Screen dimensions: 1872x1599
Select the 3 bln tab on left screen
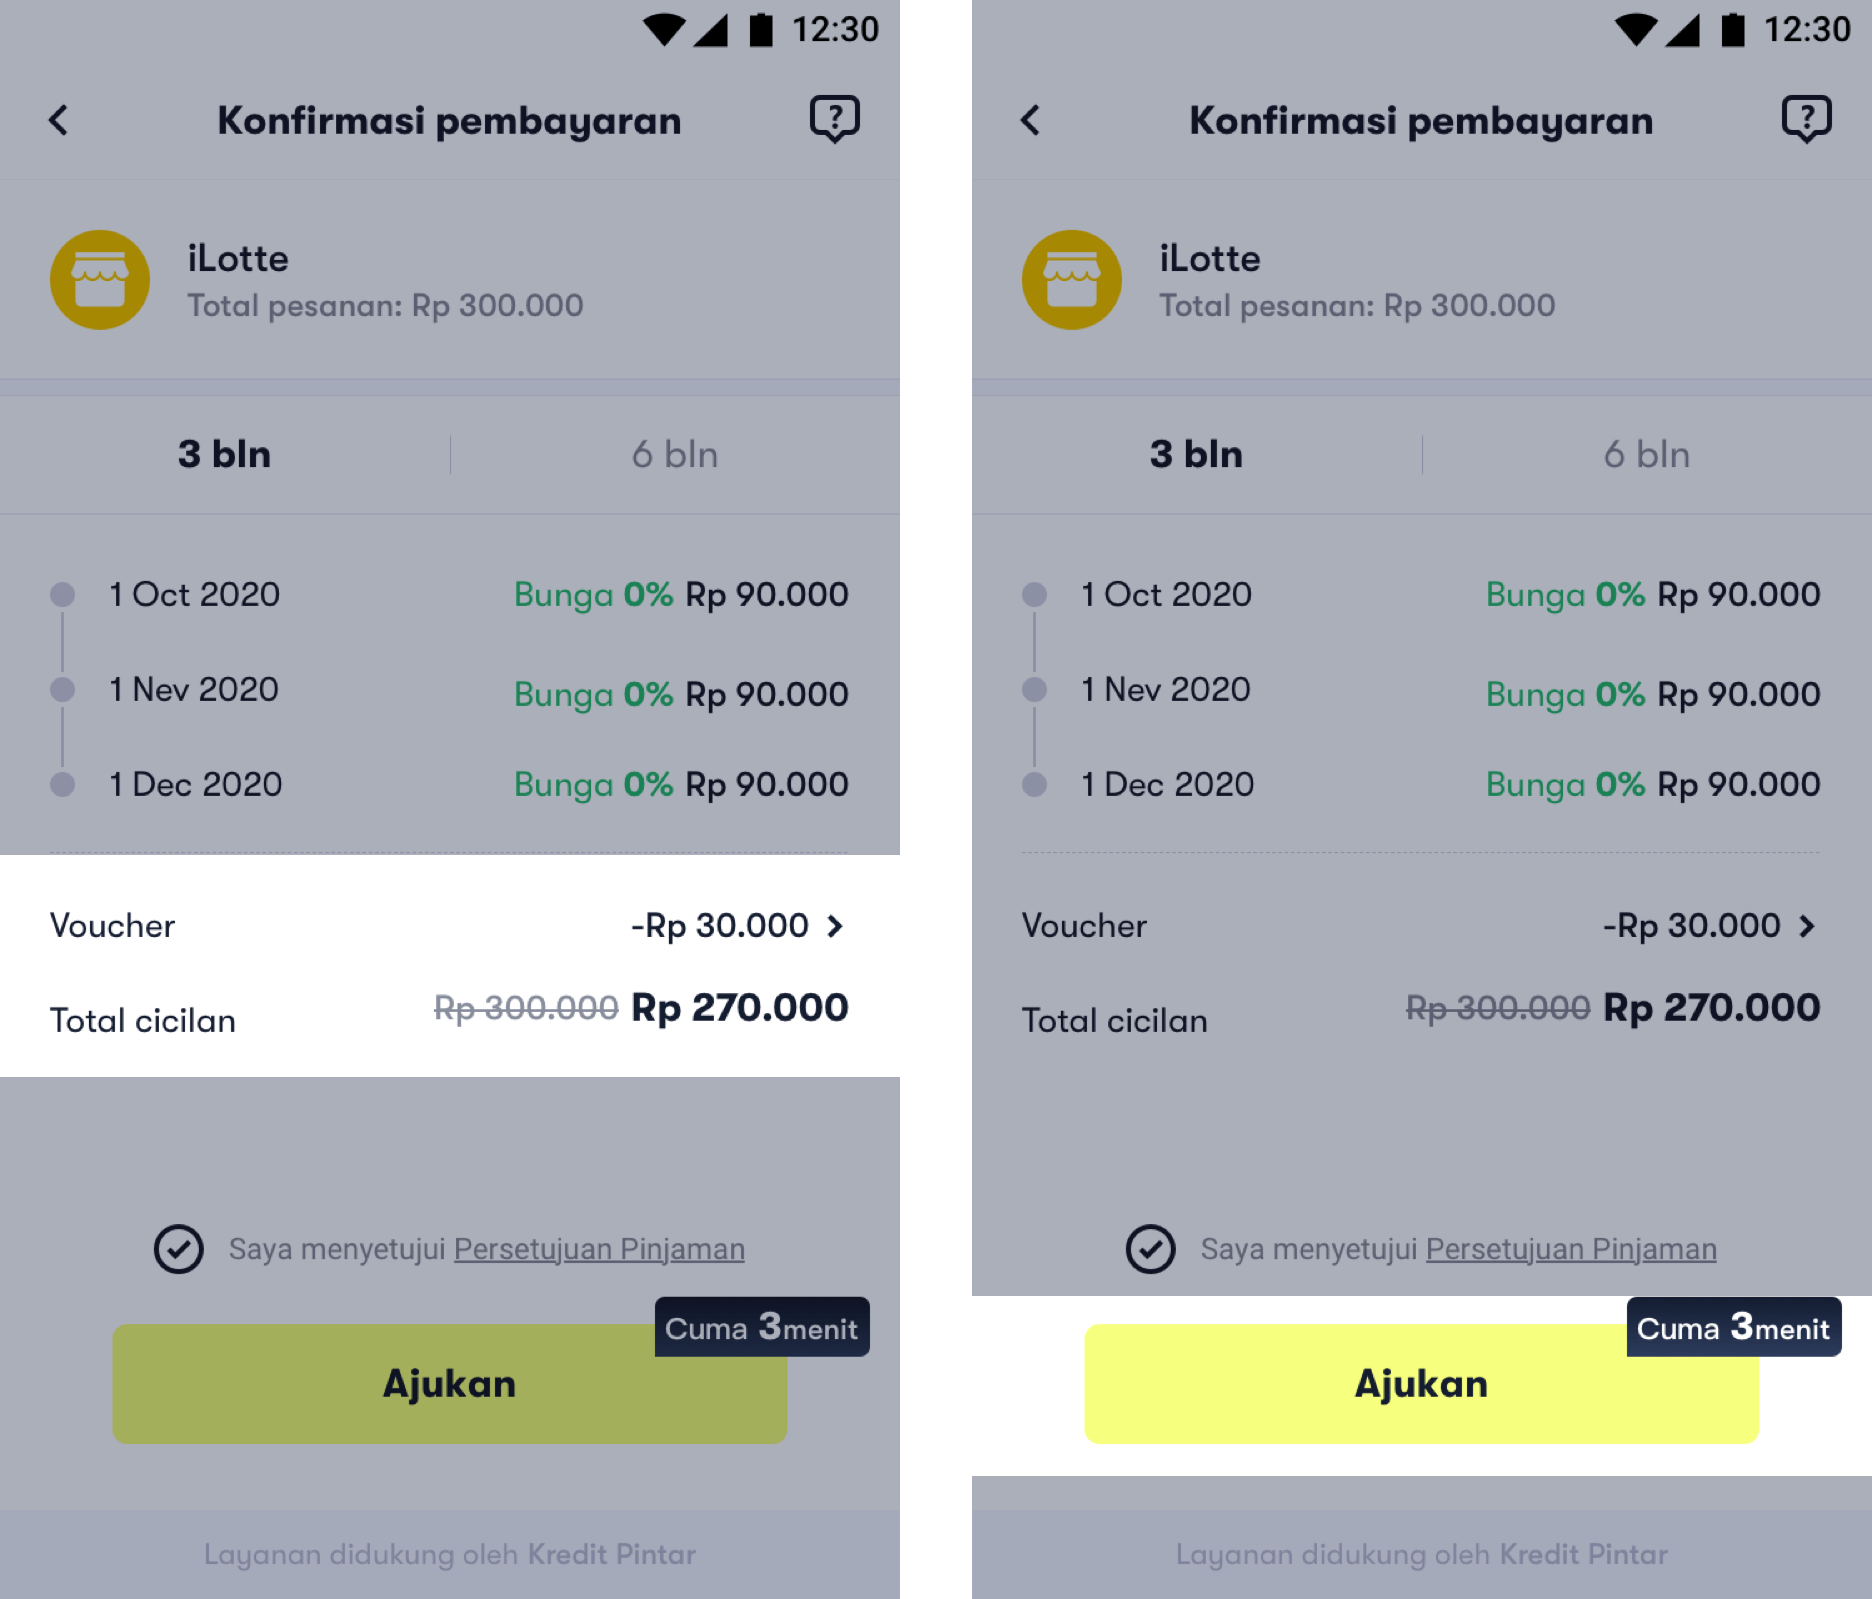[225, 455]
